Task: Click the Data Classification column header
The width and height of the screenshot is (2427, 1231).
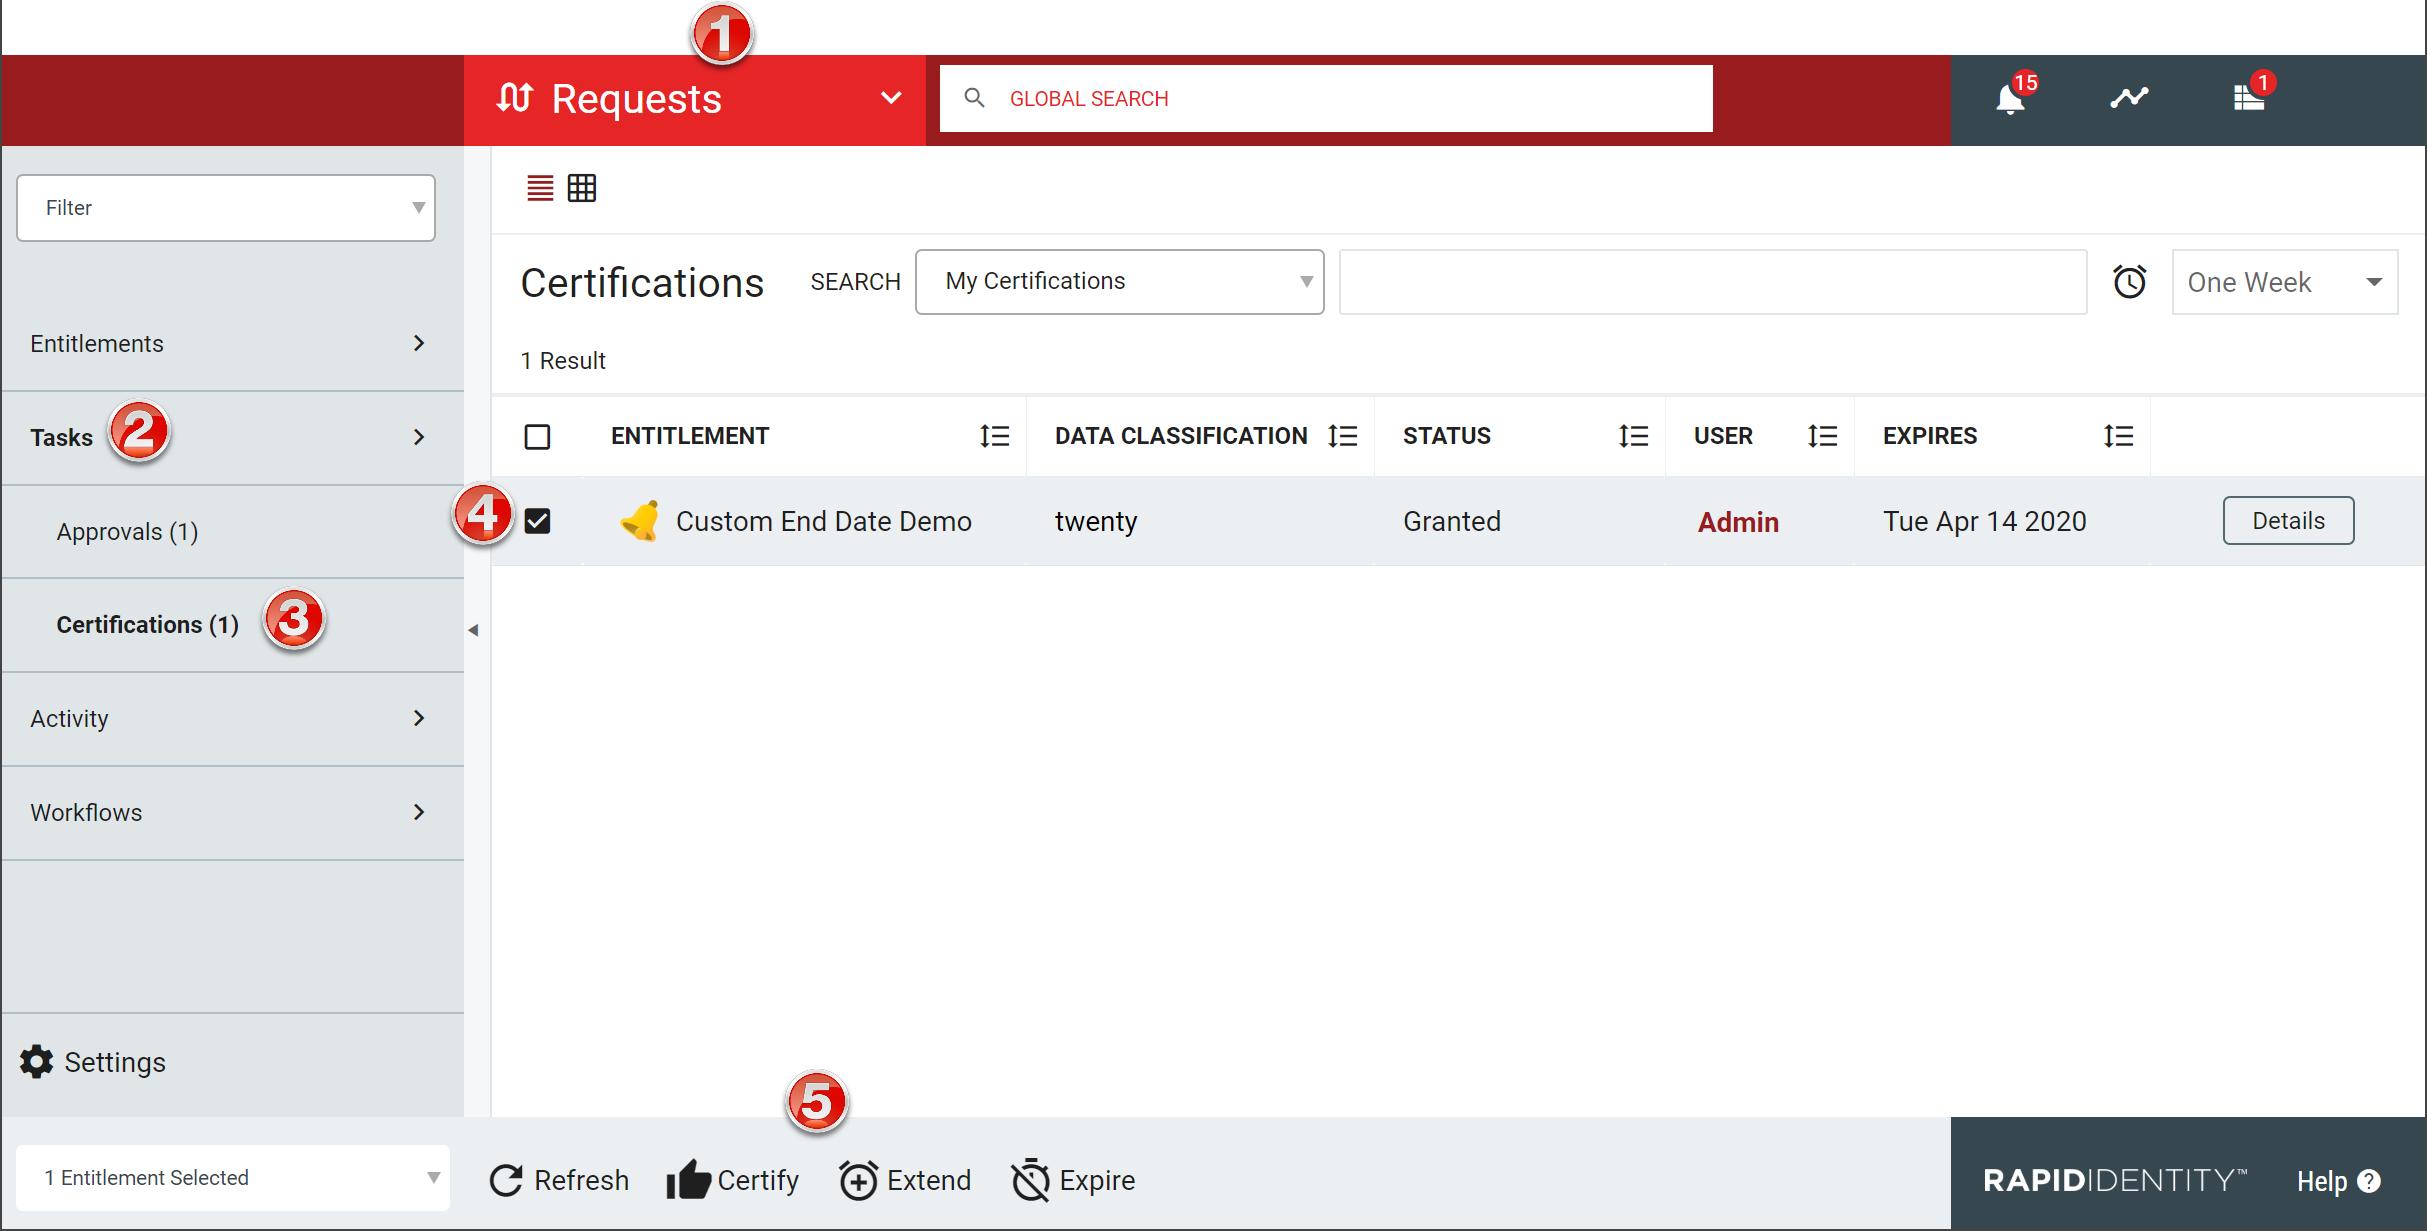Action: coord(1181,436)
